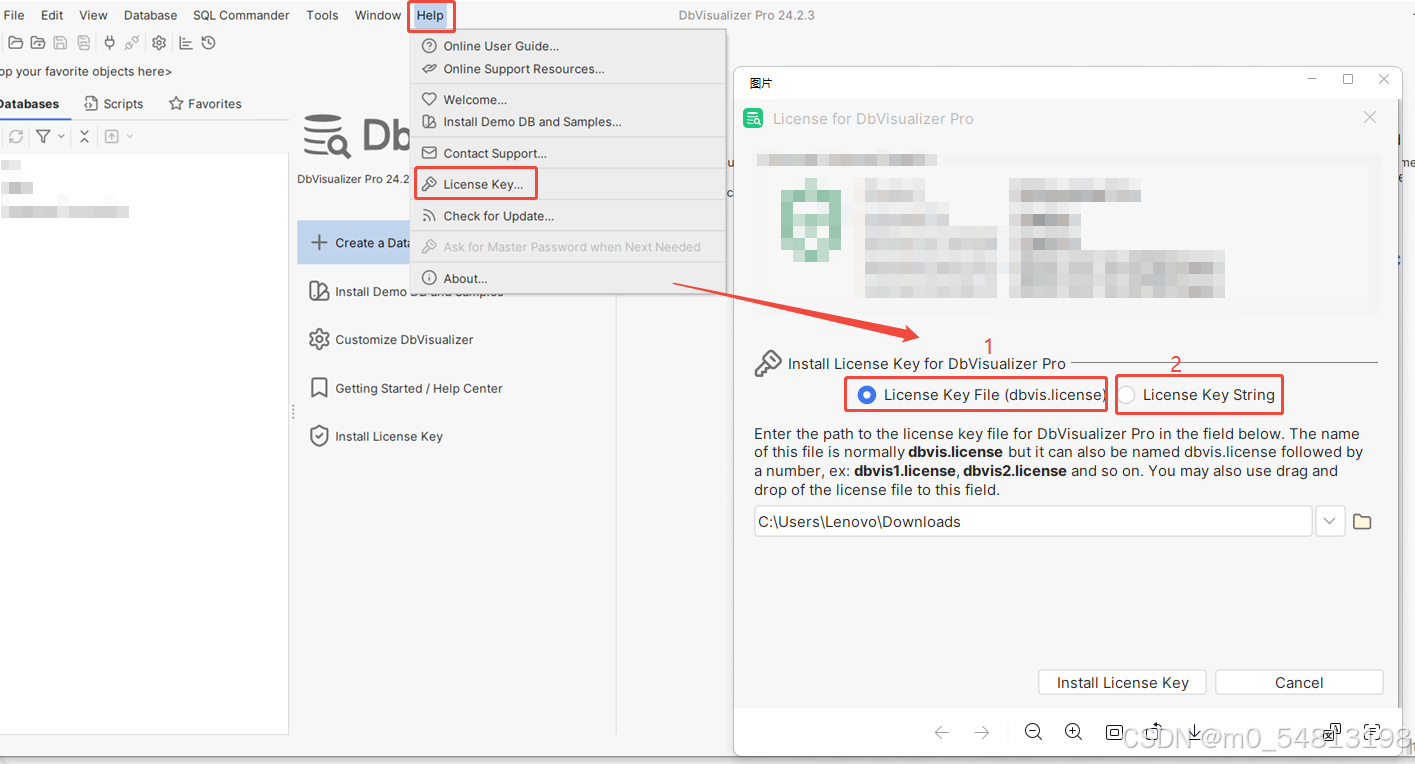Click the Help menu in menu bar
Image resolution: width=1415 pixels, height=764 pixels.
pyautogui.click(x=430, y=15)
